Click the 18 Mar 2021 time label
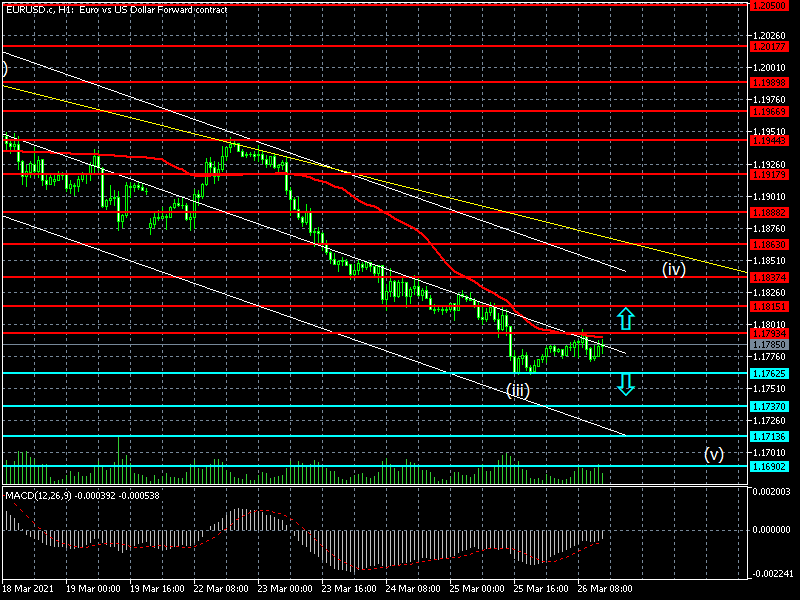Screen dimensions: 800x600 [29, 589]
